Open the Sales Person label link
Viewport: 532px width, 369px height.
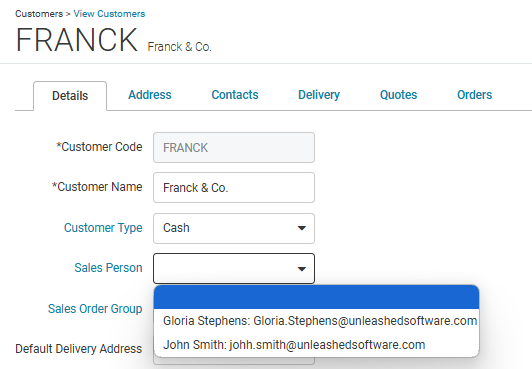[108, 268]
